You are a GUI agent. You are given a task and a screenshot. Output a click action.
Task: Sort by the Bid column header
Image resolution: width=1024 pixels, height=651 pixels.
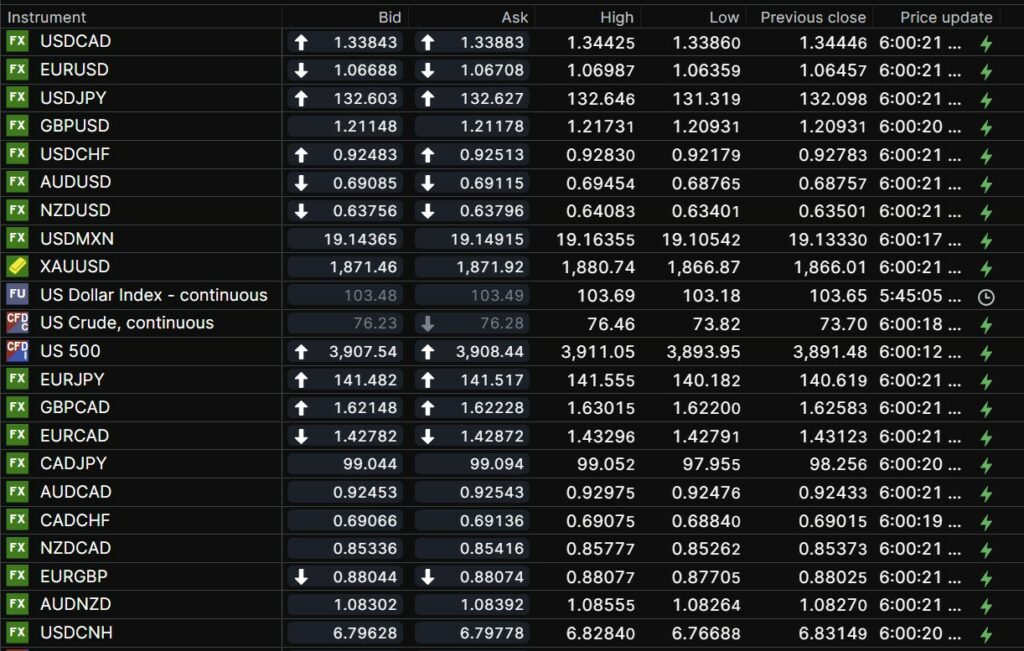[x=389, y=17]
